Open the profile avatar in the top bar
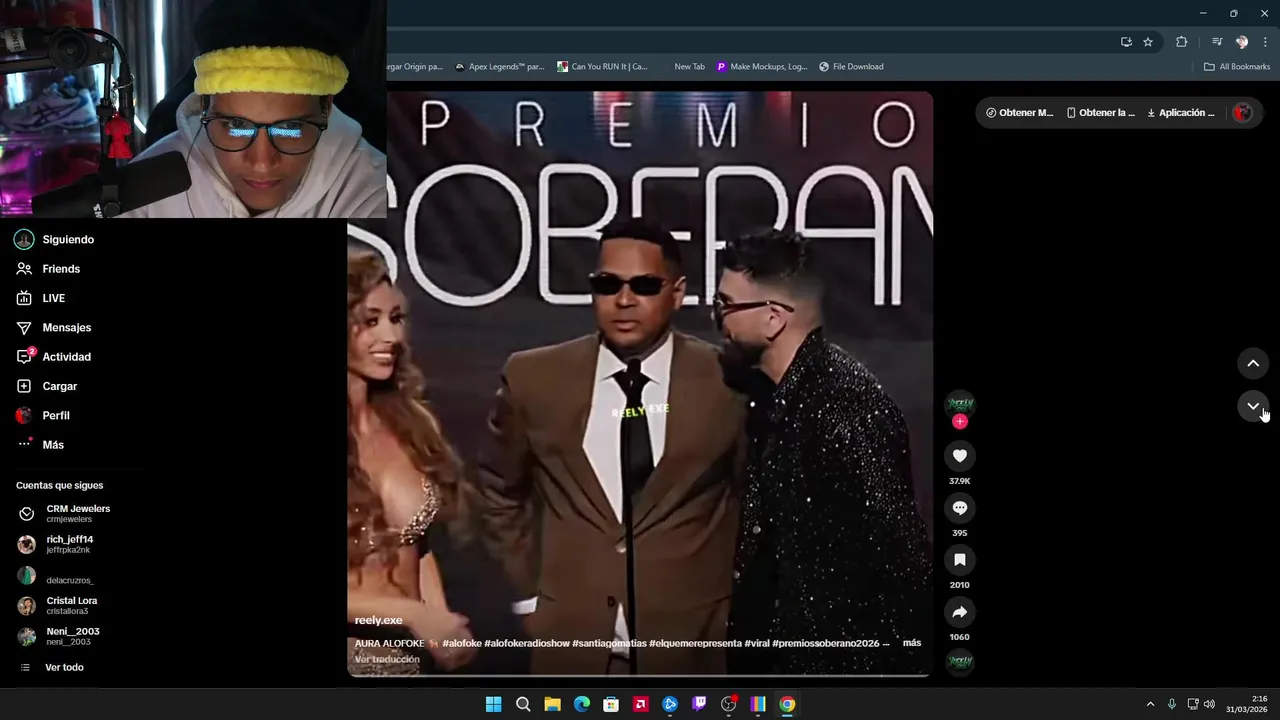 tap(1243, 113)
